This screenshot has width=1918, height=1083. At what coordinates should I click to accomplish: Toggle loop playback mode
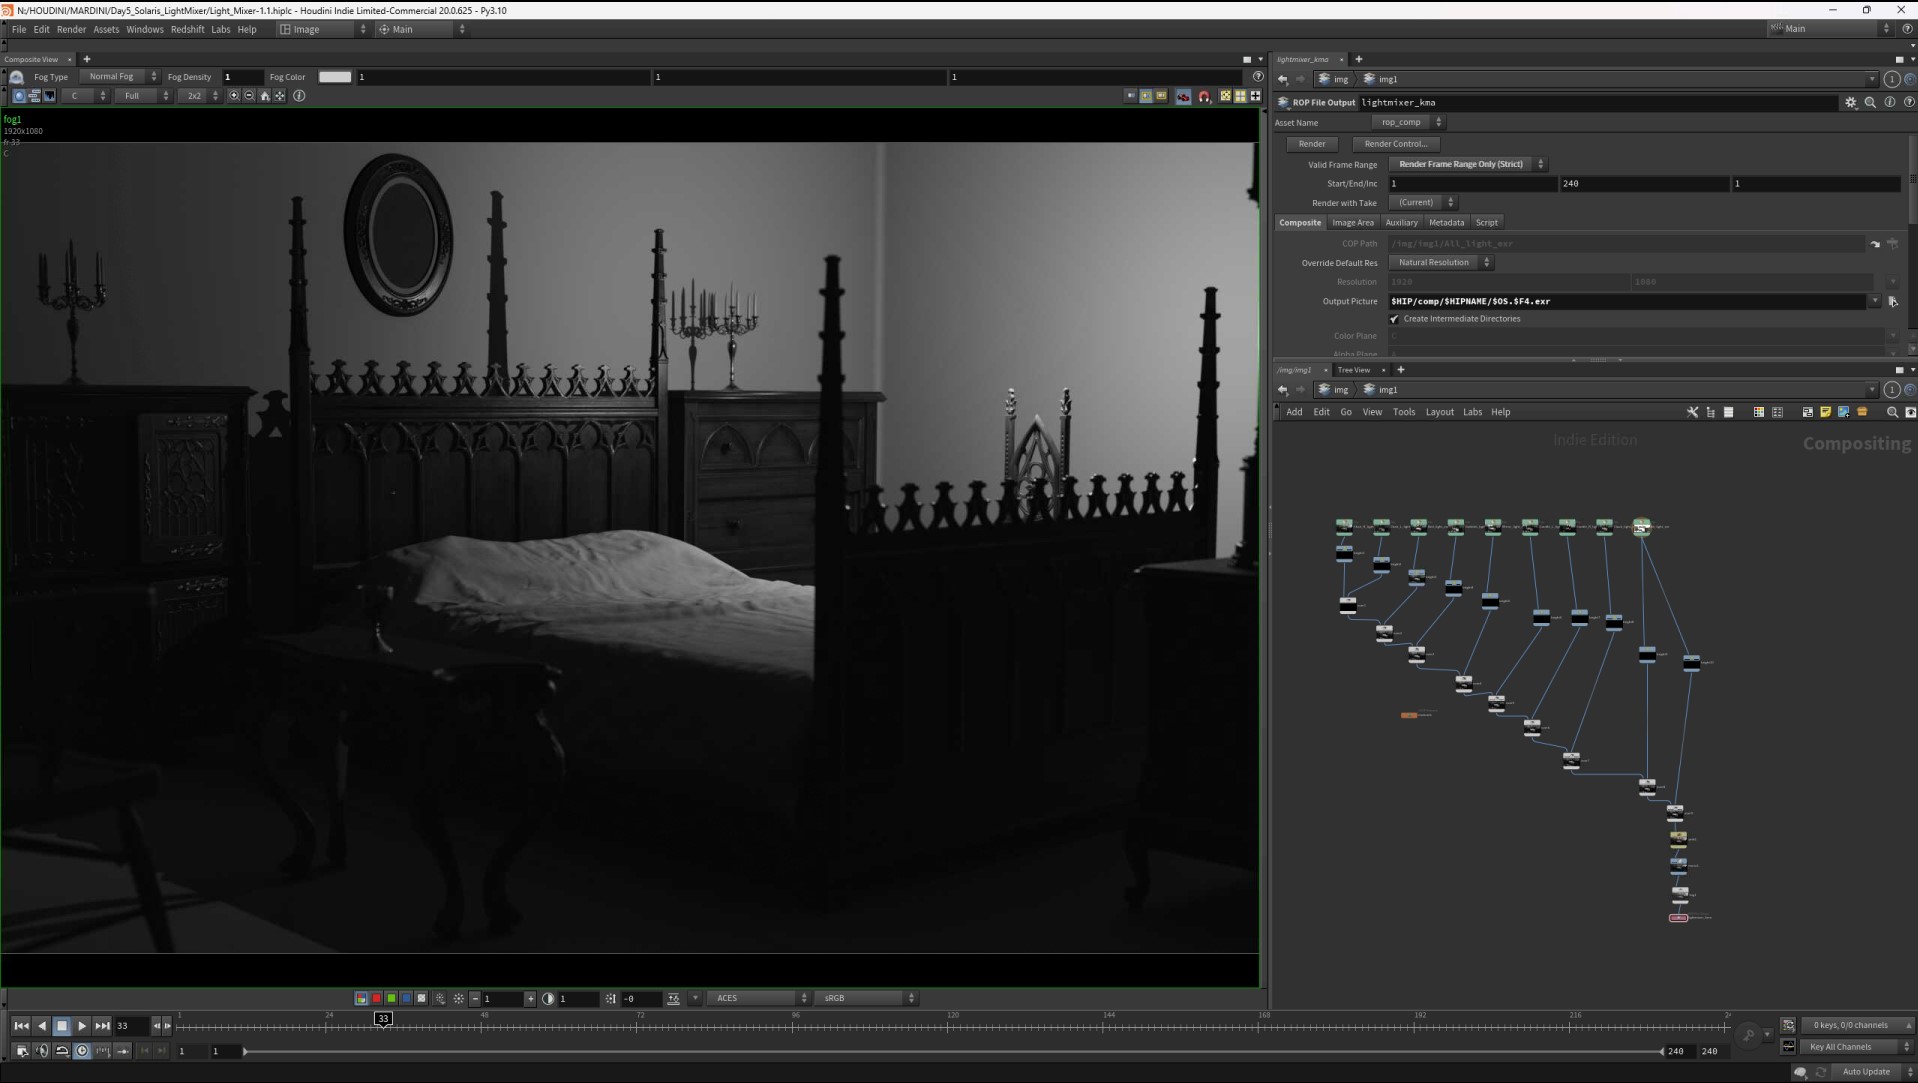[62, 1051]
